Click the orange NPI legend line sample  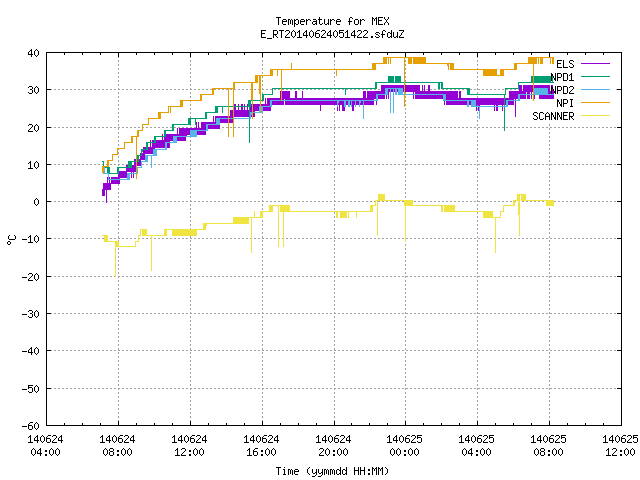click(596, 102)
